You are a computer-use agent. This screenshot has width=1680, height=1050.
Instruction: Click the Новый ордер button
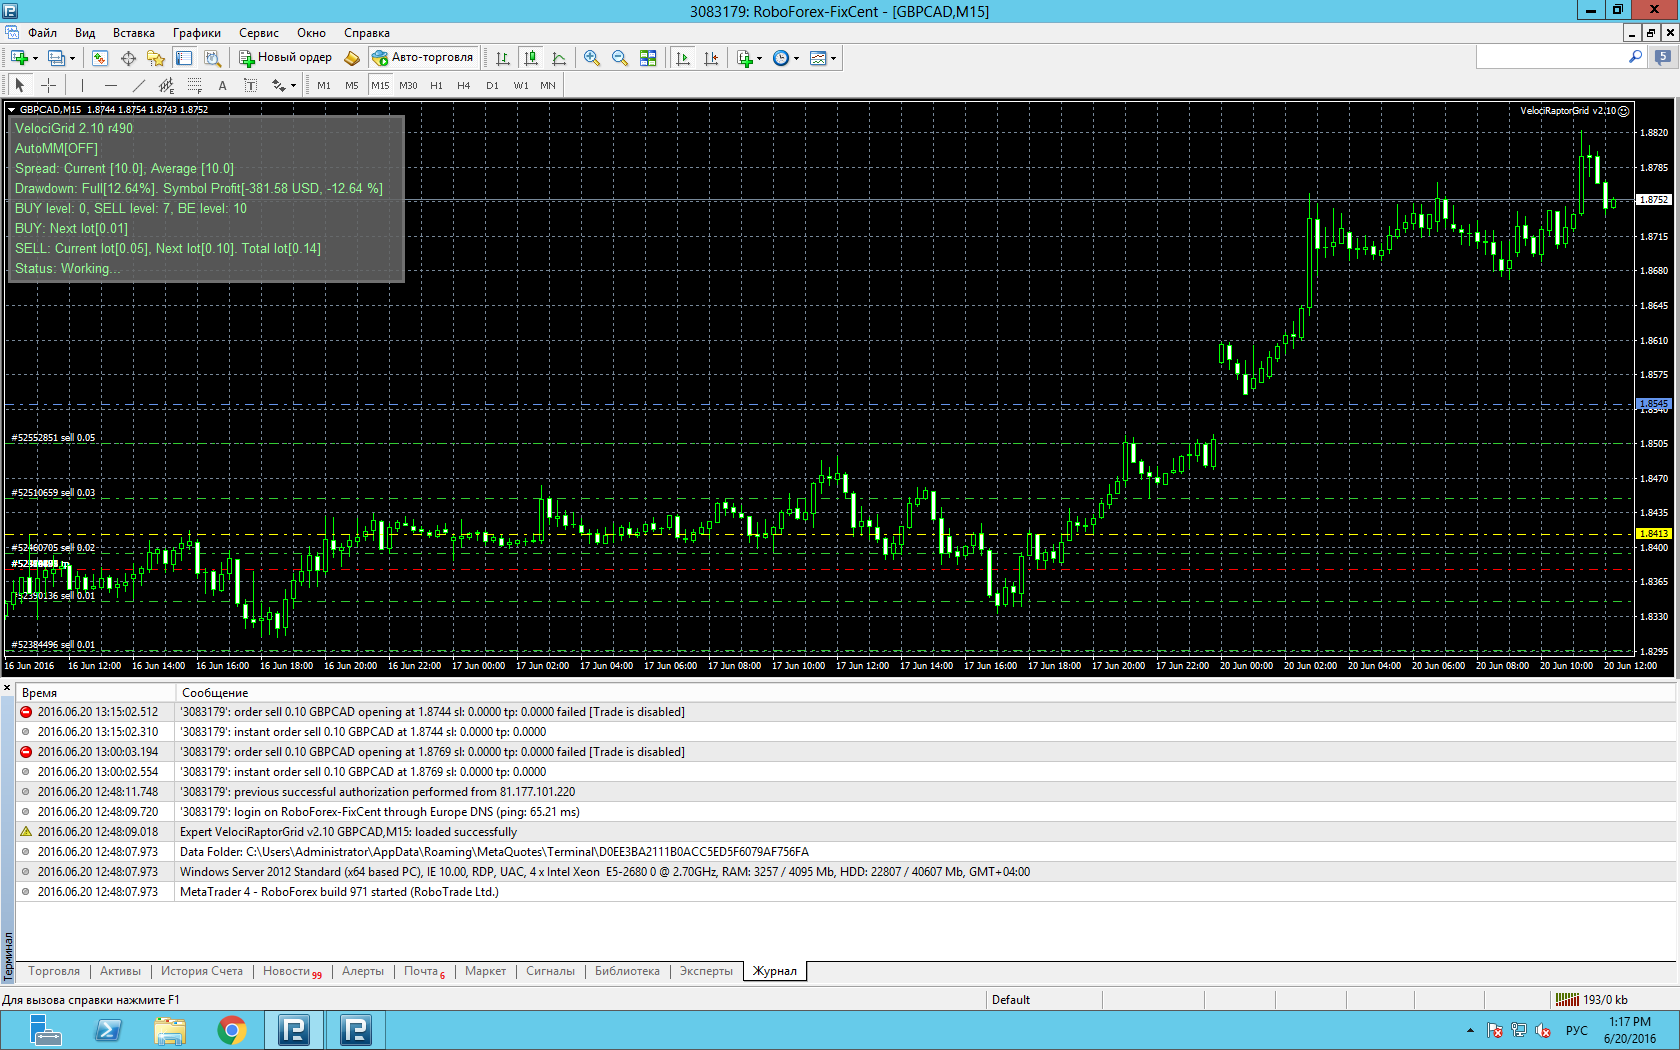coord(285,58)
